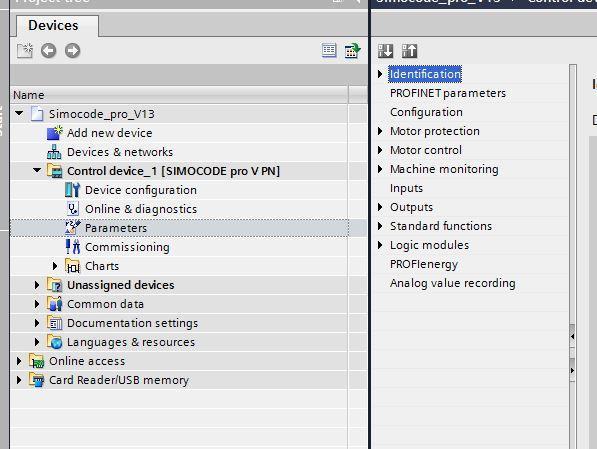Viewport: 597px width, 449px height.
Task: Click the Documentation settings icon
Action: 54,323
